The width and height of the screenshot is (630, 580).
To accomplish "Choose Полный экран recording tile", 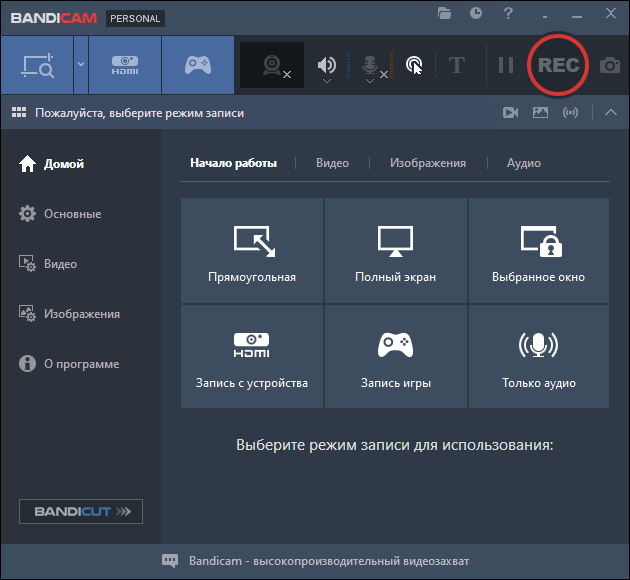I will click(396, 250).
